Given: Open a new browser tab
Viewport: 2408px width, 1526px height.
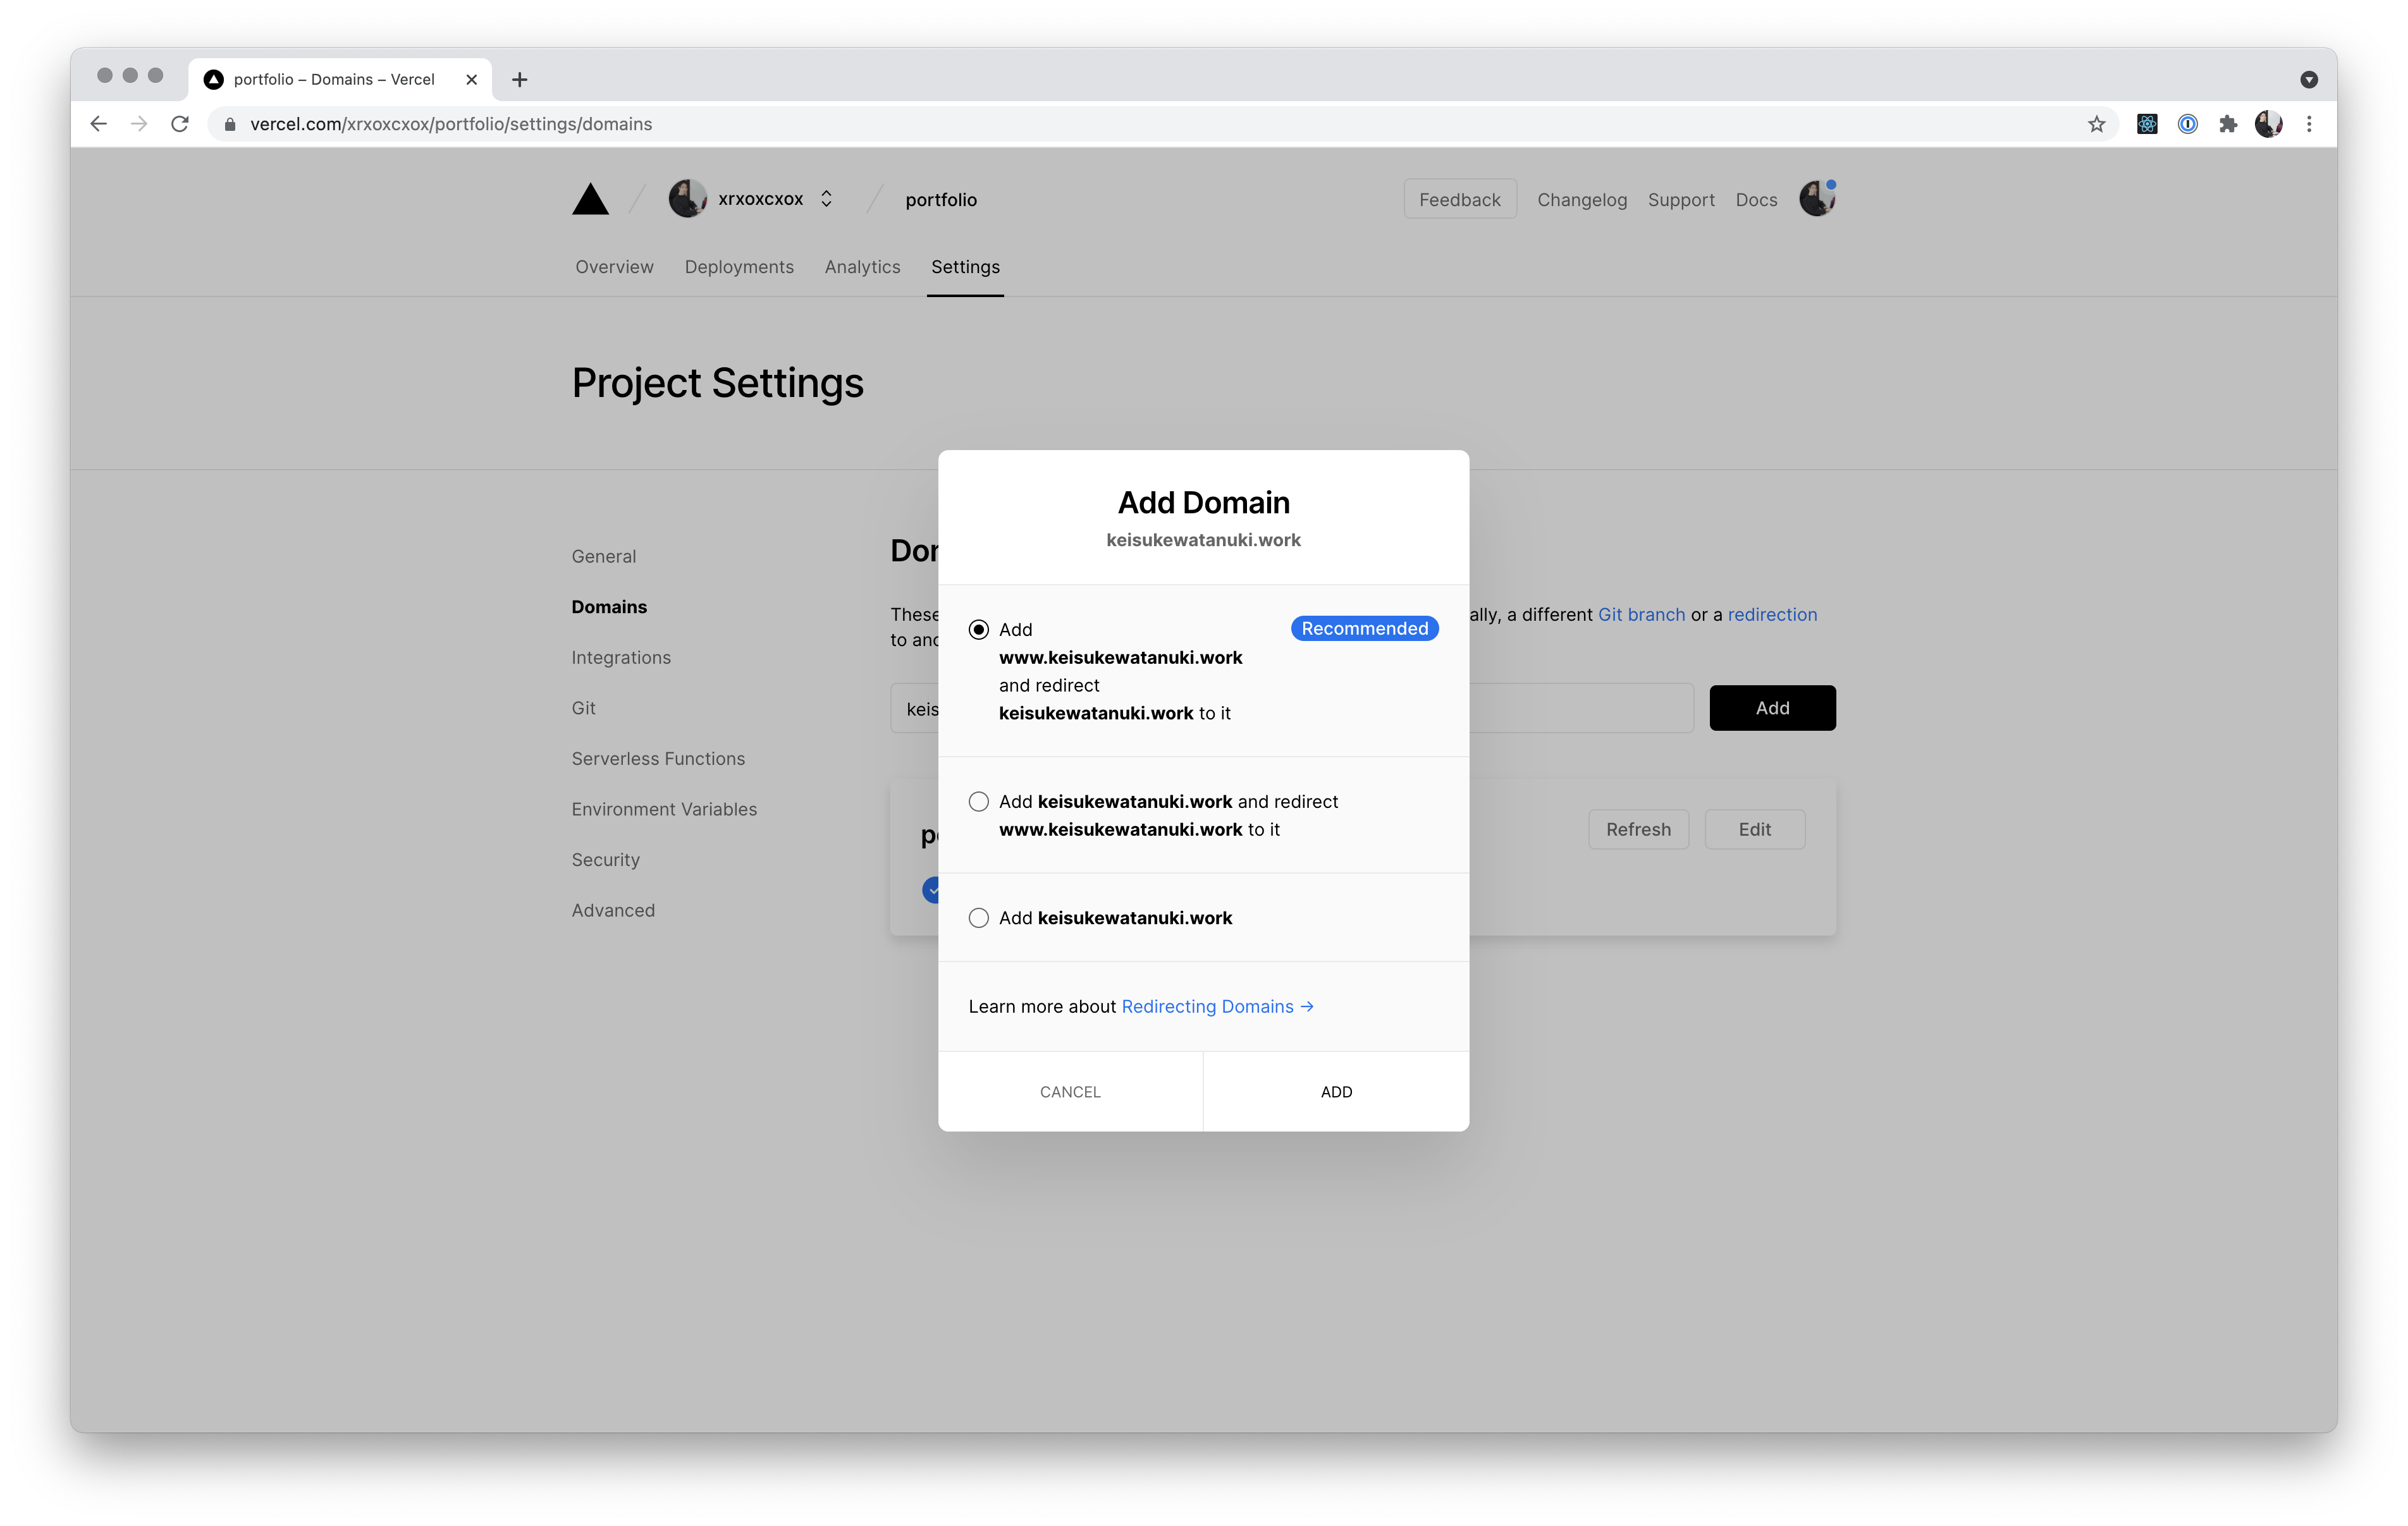Looking at the screenshot, I should tap(519, 80).
